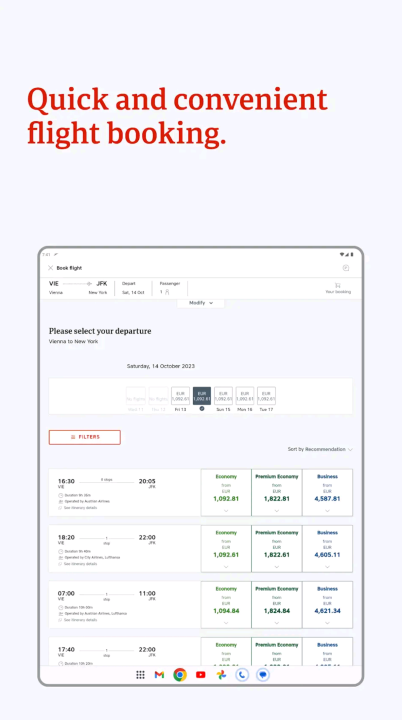Expand Business fare 4,605.11 for 18:20 flight
This screenshot has width=402, height=720.
pyautogui.click(x=328, y=548)
